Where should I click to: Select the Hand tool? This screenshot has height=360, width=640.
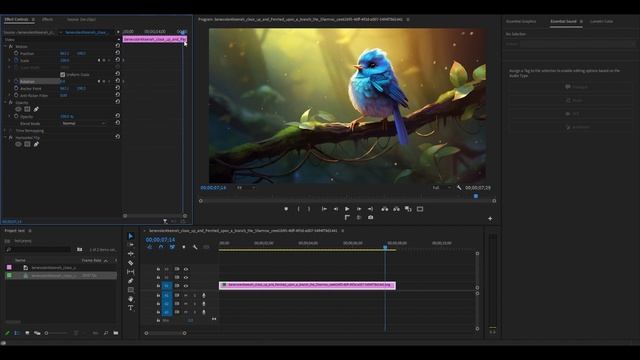point(131,299)
